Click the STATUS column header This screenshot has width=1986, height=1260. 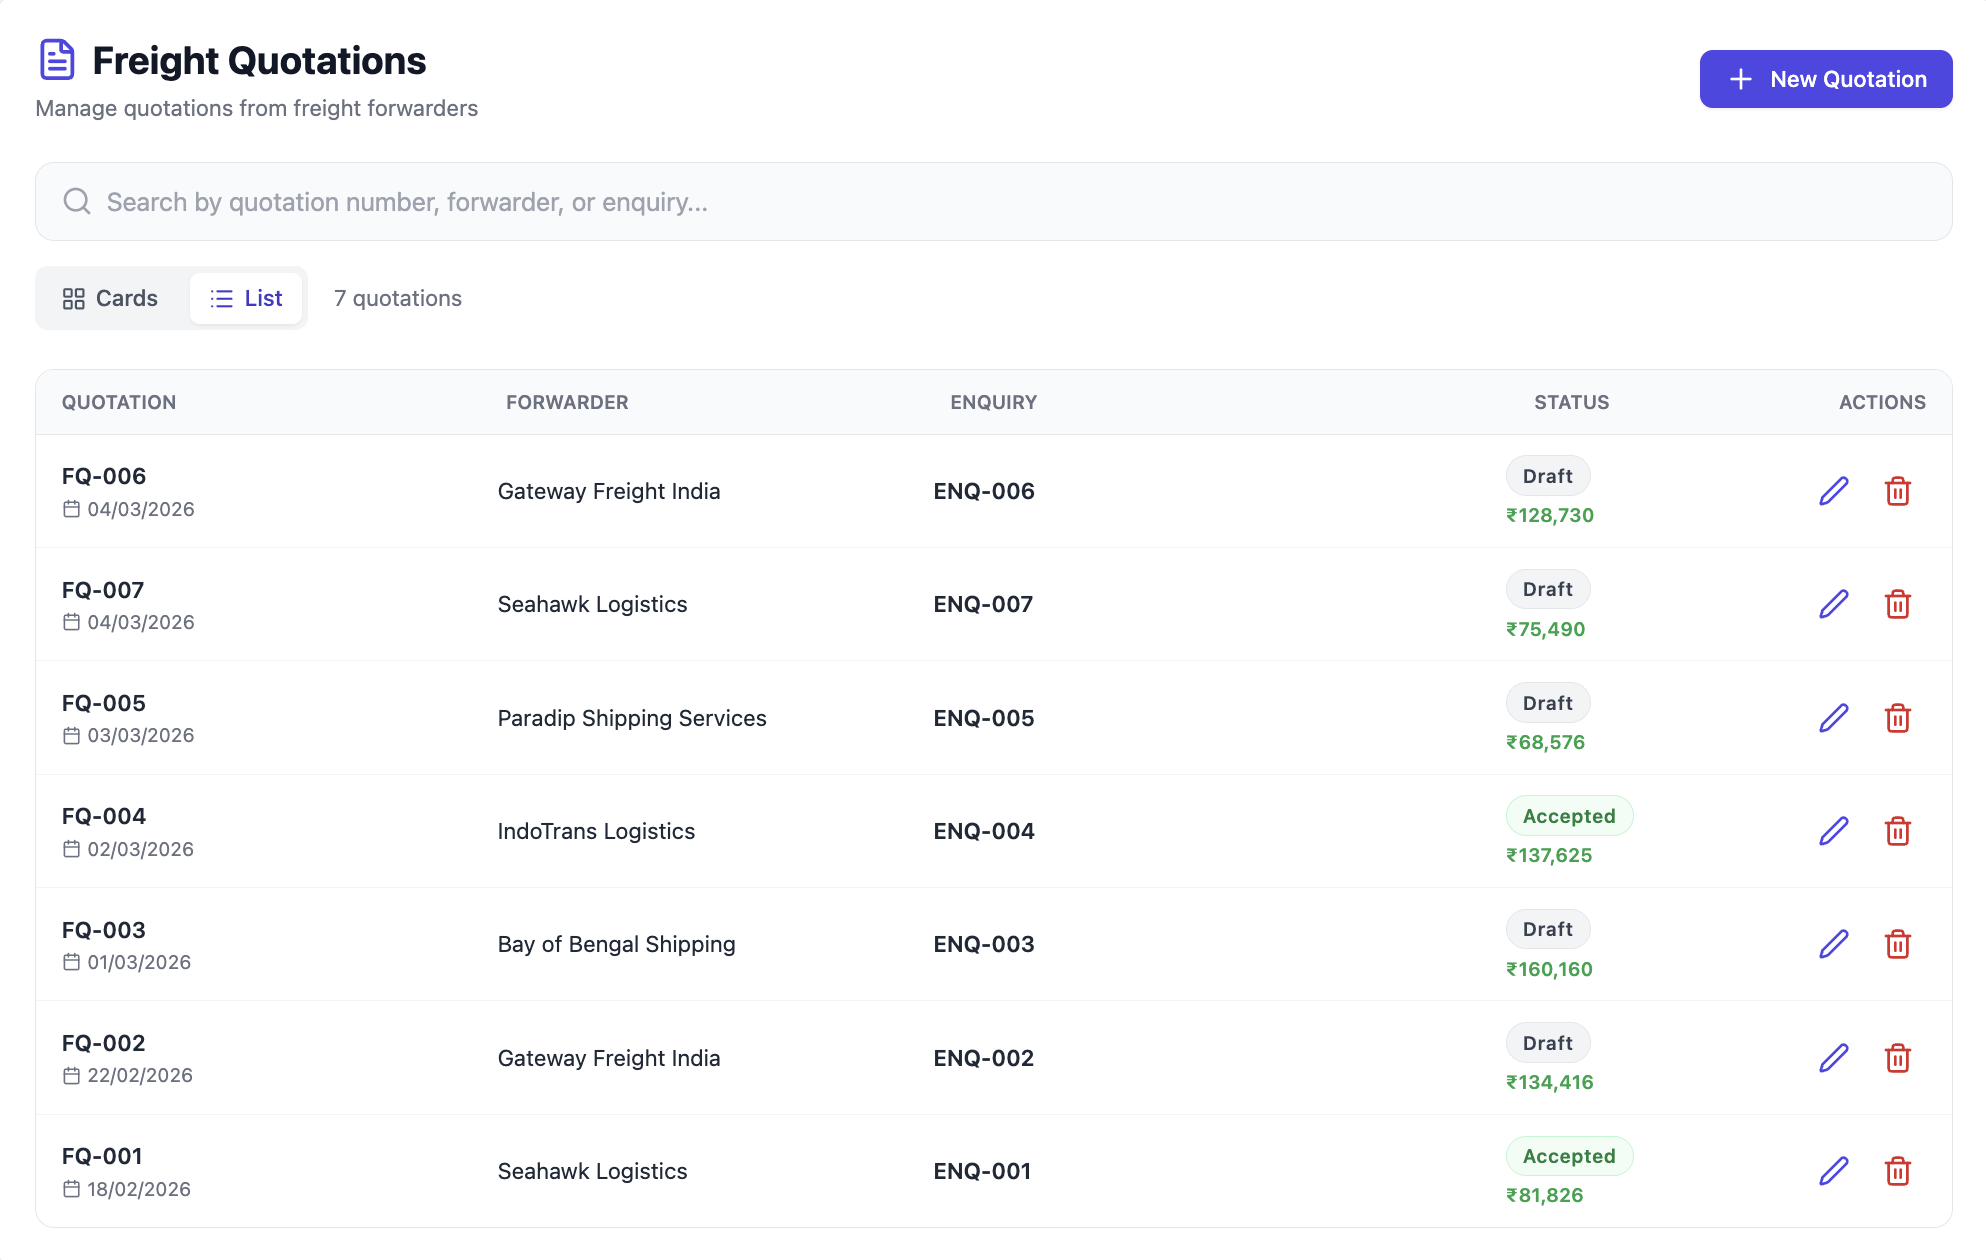pos(1570,402)
